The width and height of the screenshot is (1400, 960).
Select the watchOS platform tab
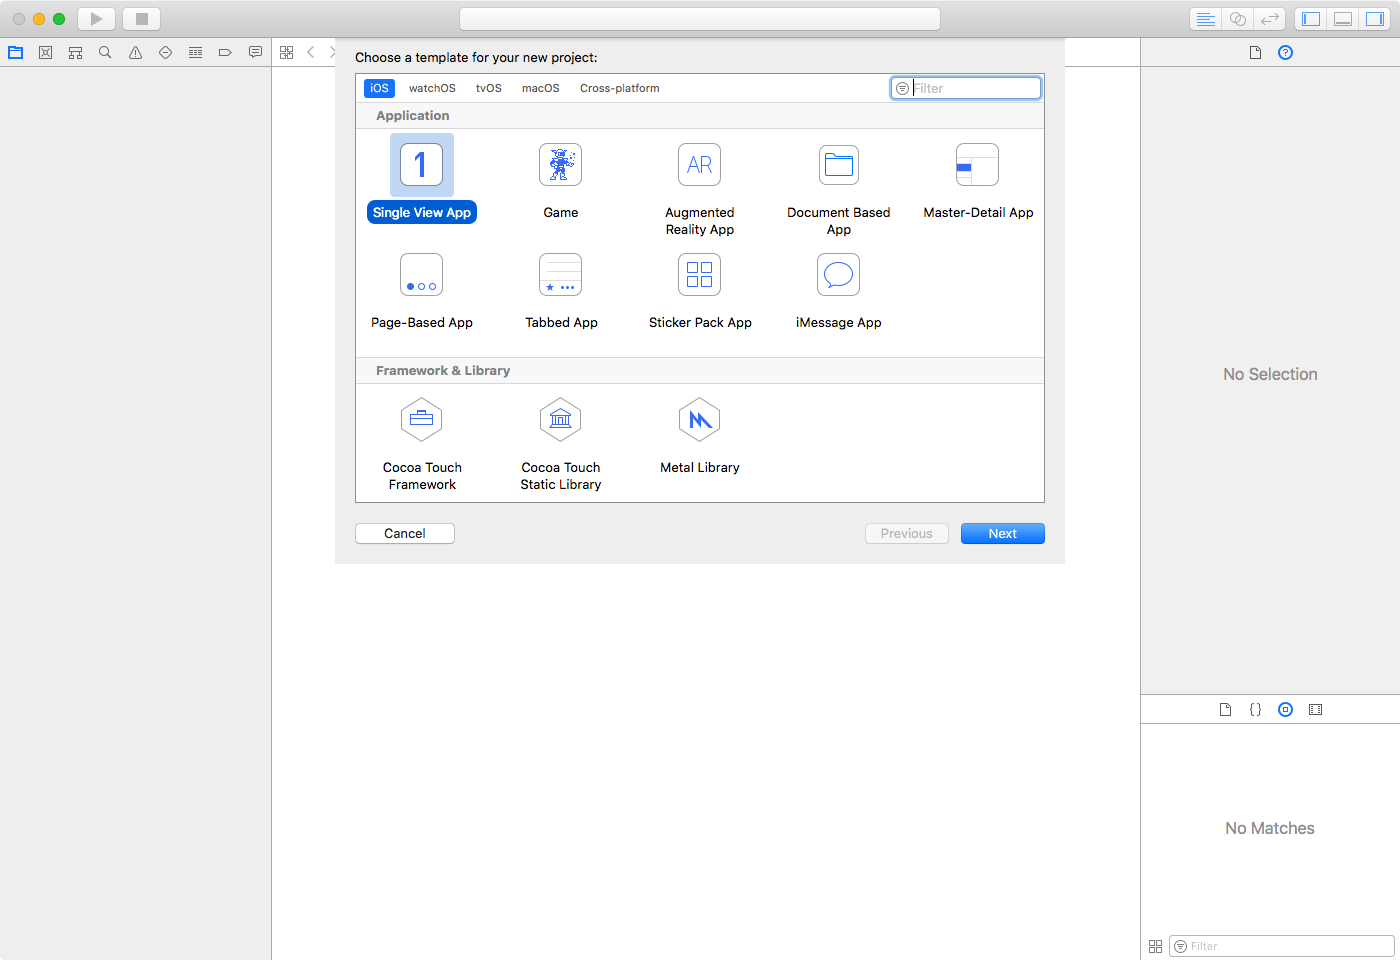click(432, 88)
